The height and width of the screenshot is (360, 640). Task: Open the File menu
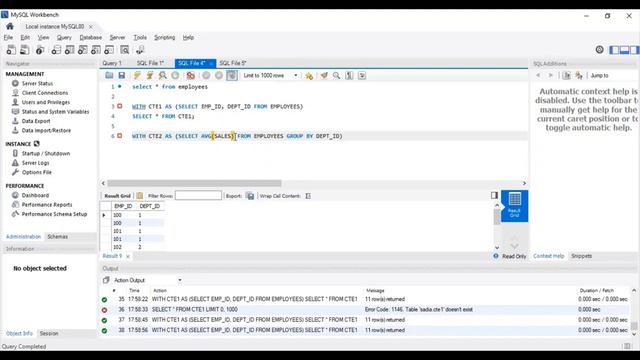(x=8, y=37)
